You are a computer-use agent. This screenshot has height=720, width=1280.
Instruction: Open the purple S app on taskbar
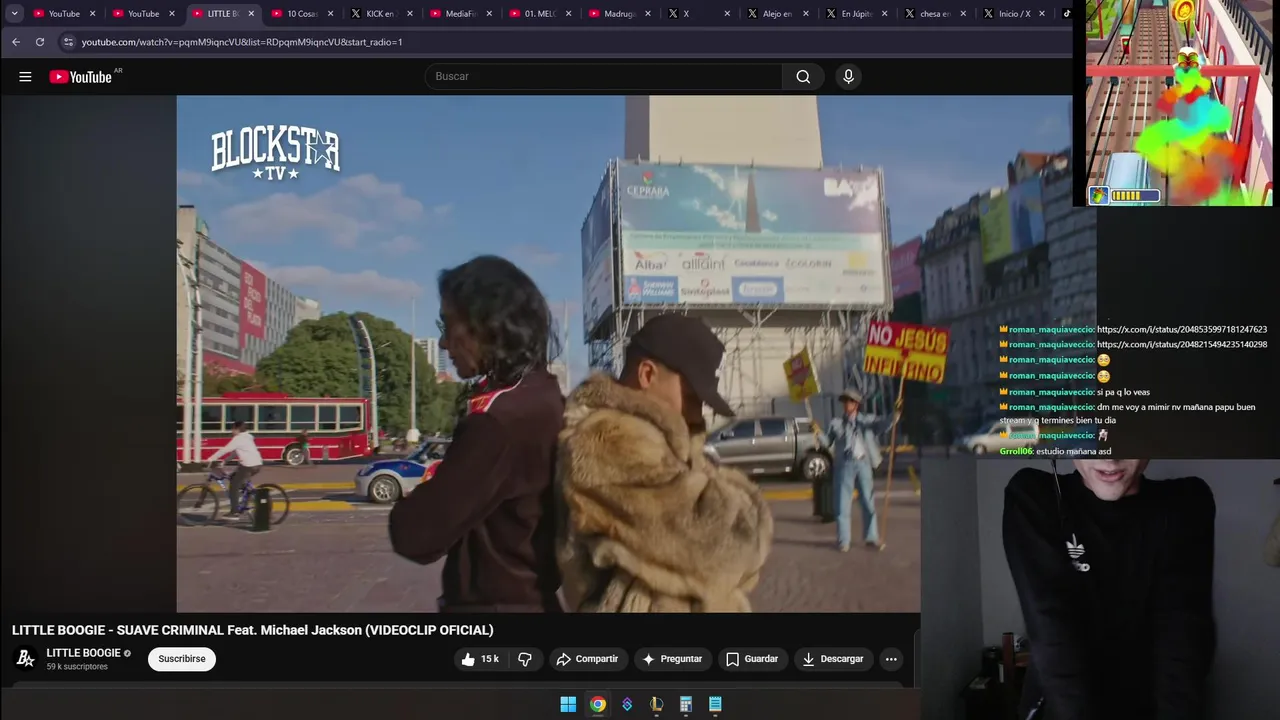(x=627, y=704)
